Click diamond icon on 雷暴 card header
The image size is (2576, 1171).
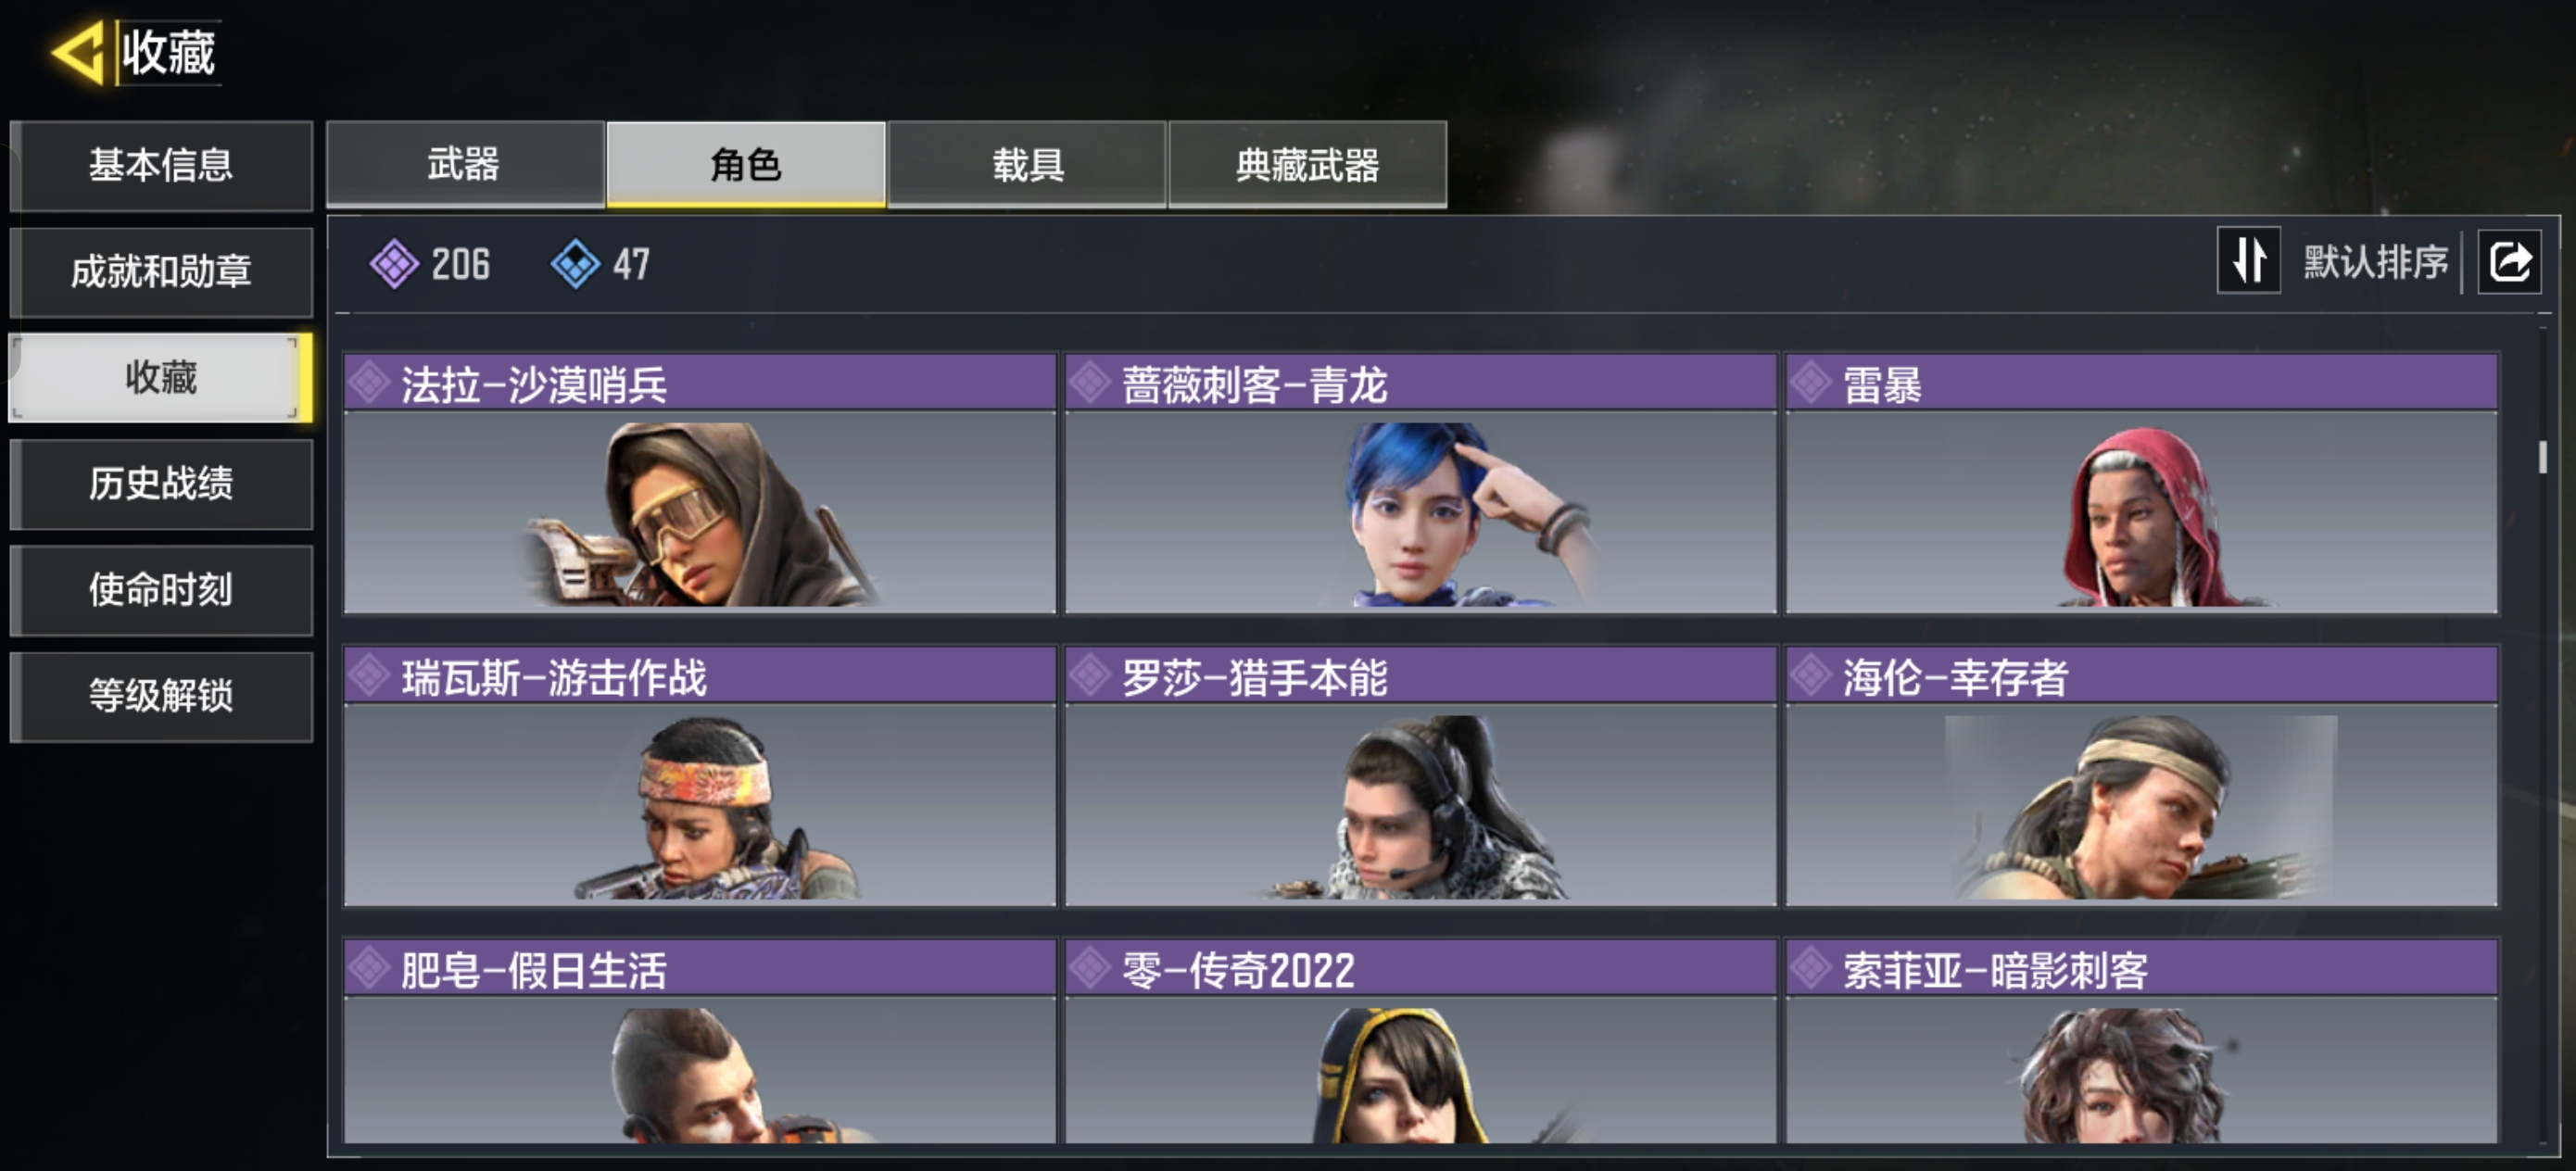point(1810,383)
